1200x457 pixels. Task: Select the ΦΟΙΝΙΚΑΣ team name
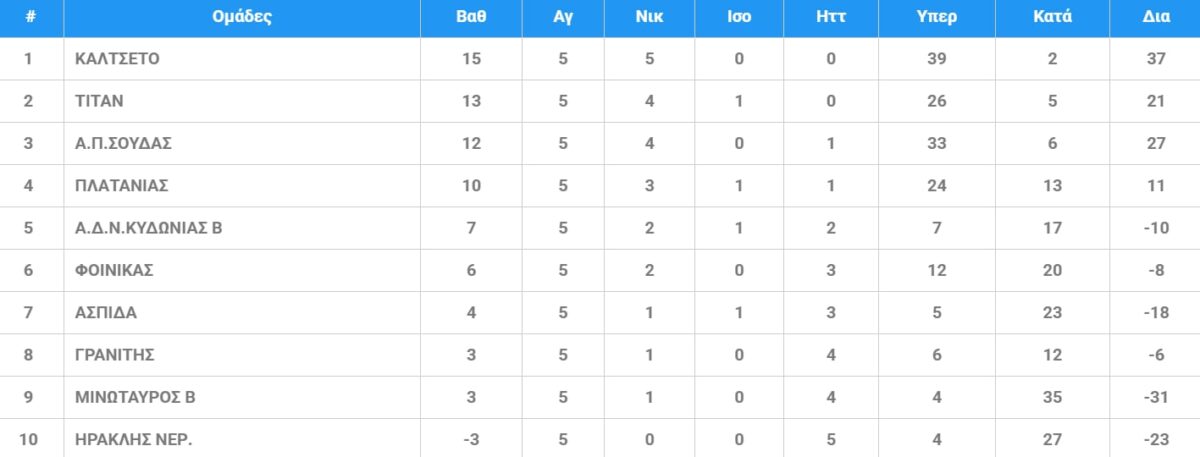tap(114, 270)
